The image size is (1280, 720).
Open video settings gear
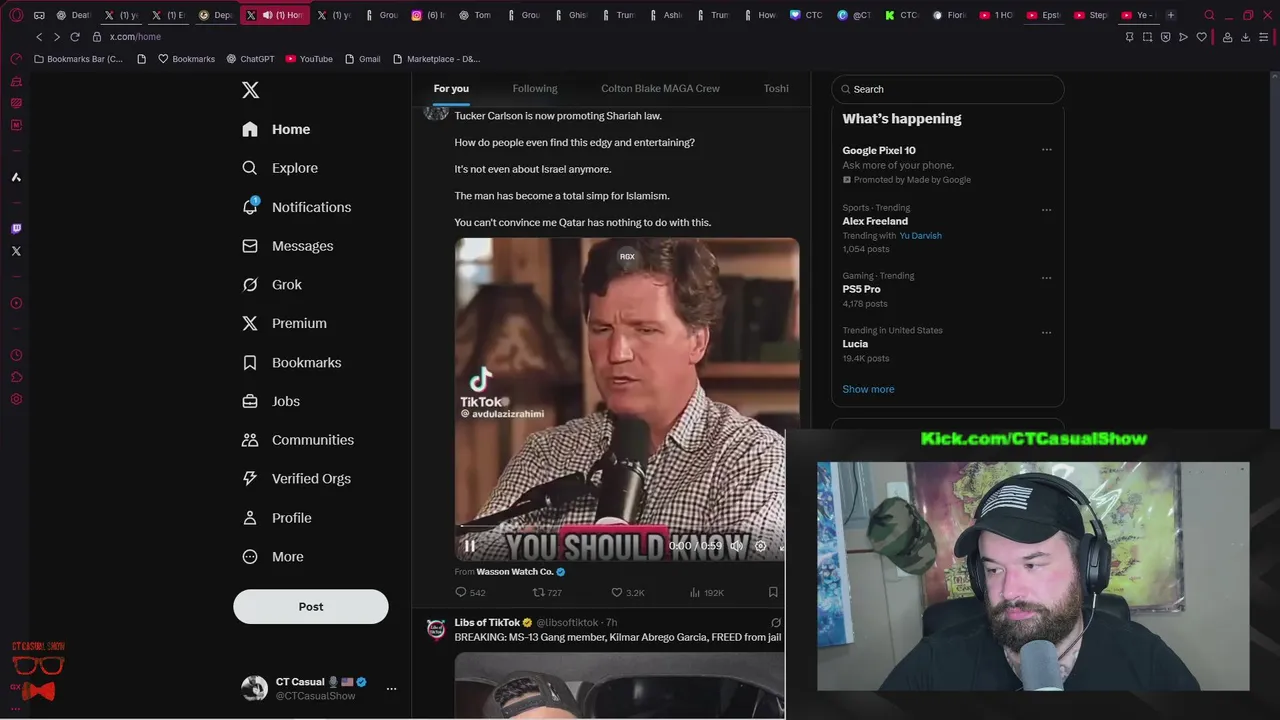tap(760, 546)
